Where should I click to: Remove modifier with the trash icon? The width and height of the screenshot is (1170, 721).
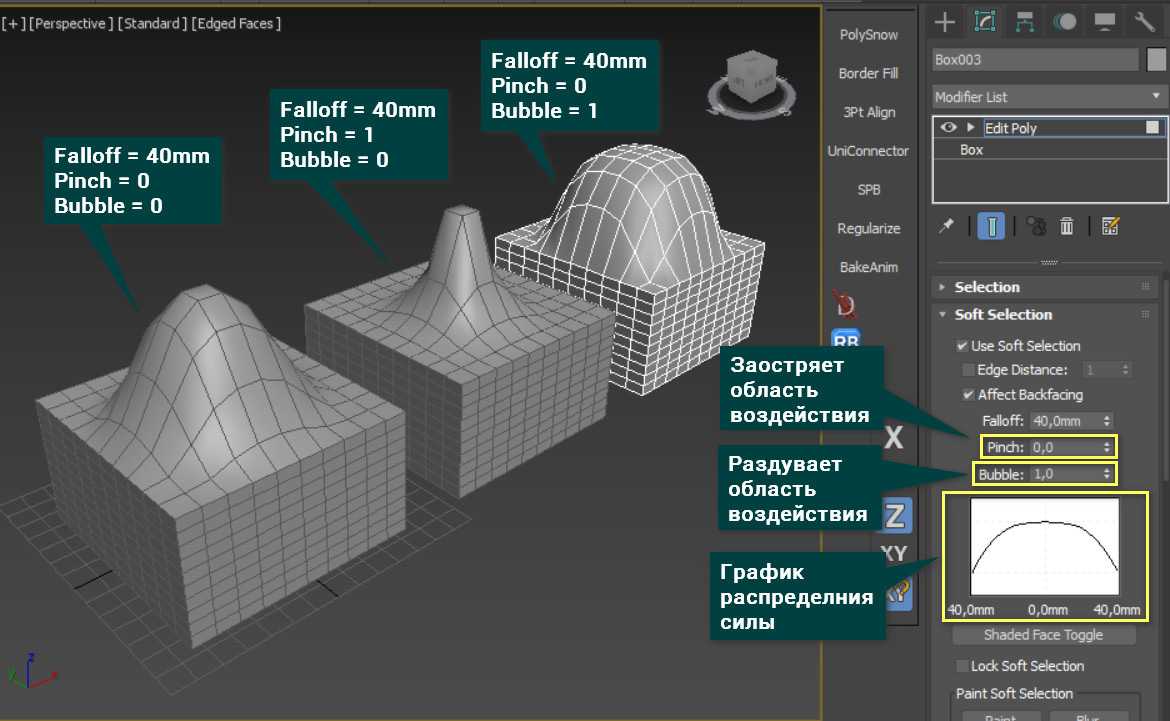point(1067,226)
